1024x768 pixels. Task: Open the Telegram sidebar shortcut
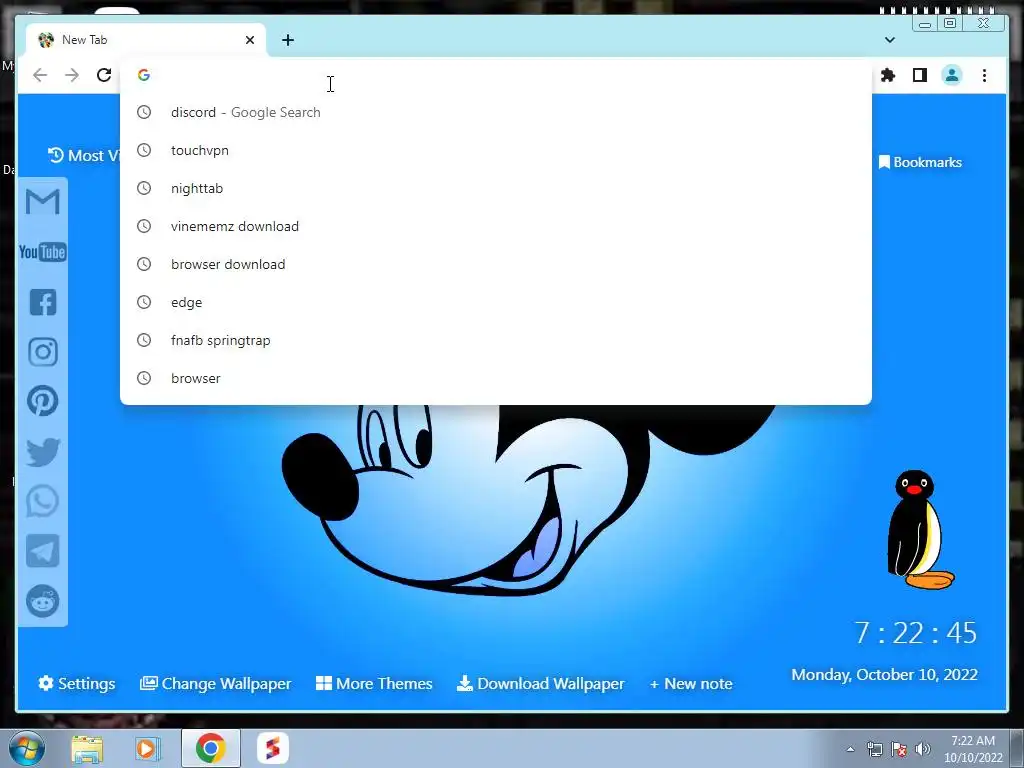click(42, 551)
